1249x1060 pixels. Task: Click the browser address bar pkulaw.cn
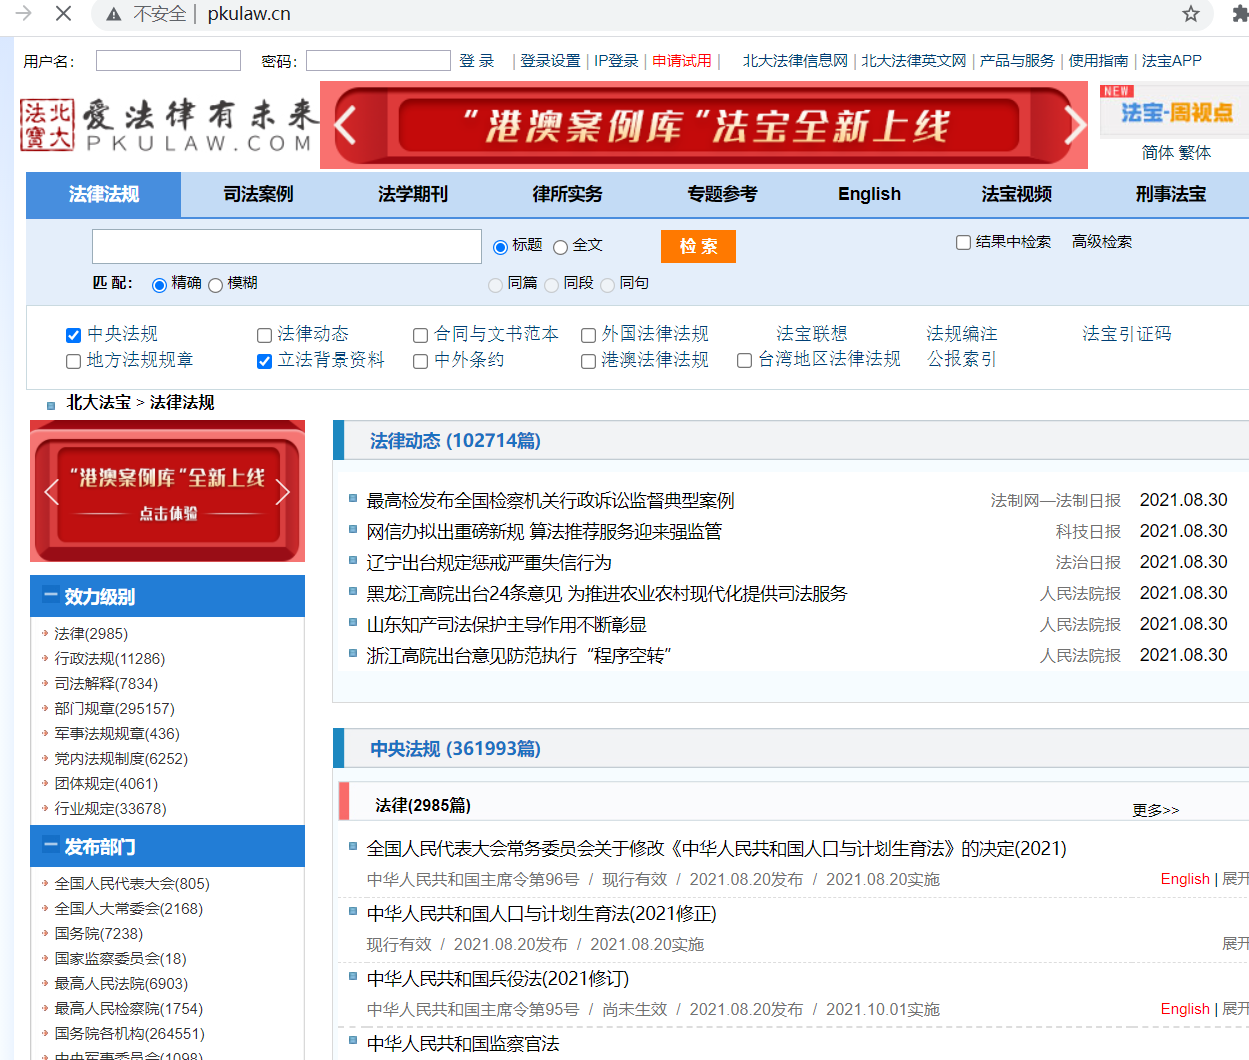(249, 14)
